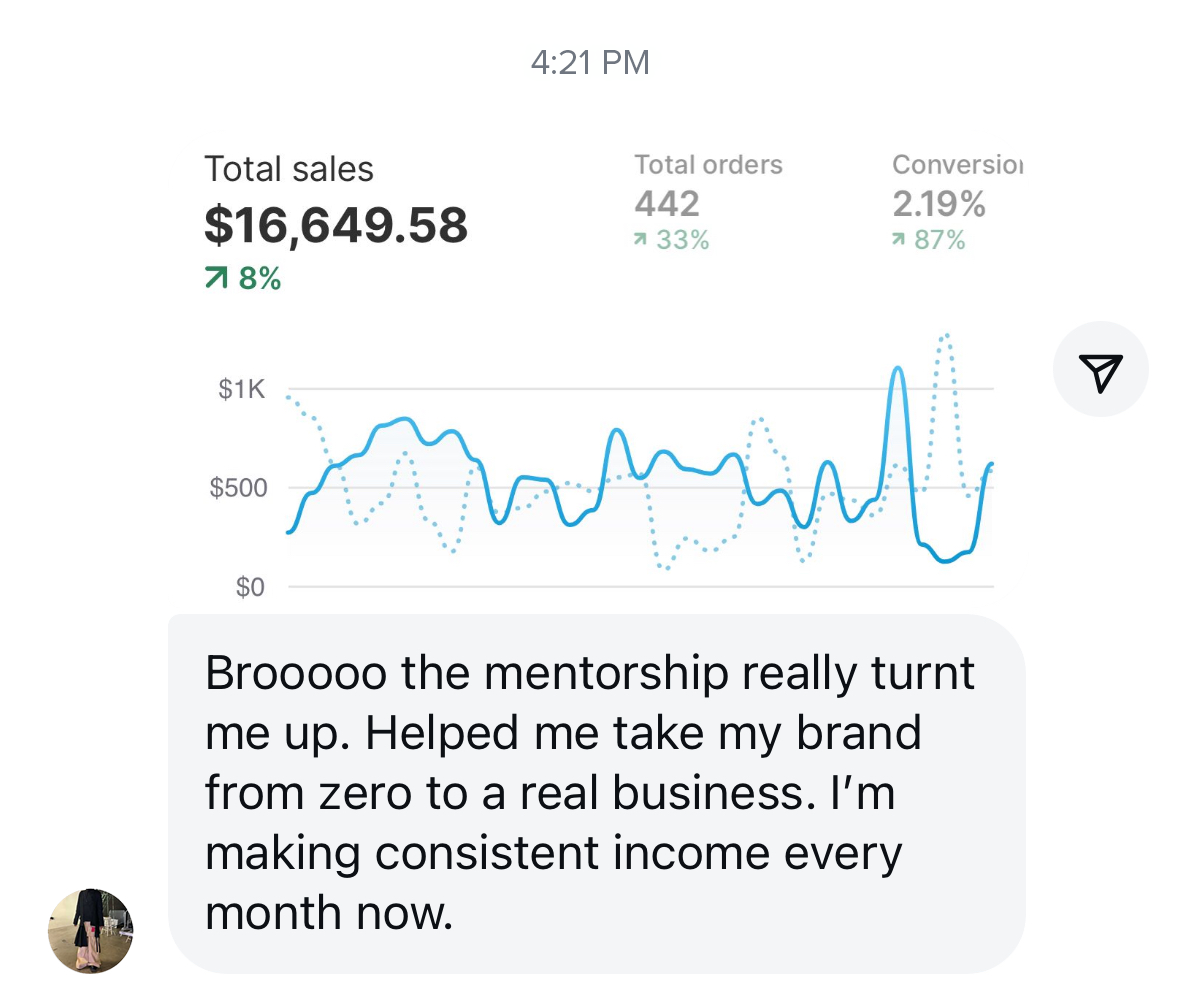The image size is (1179, 997).
Task: Click the $0 axis label
Action: point(250,587)
